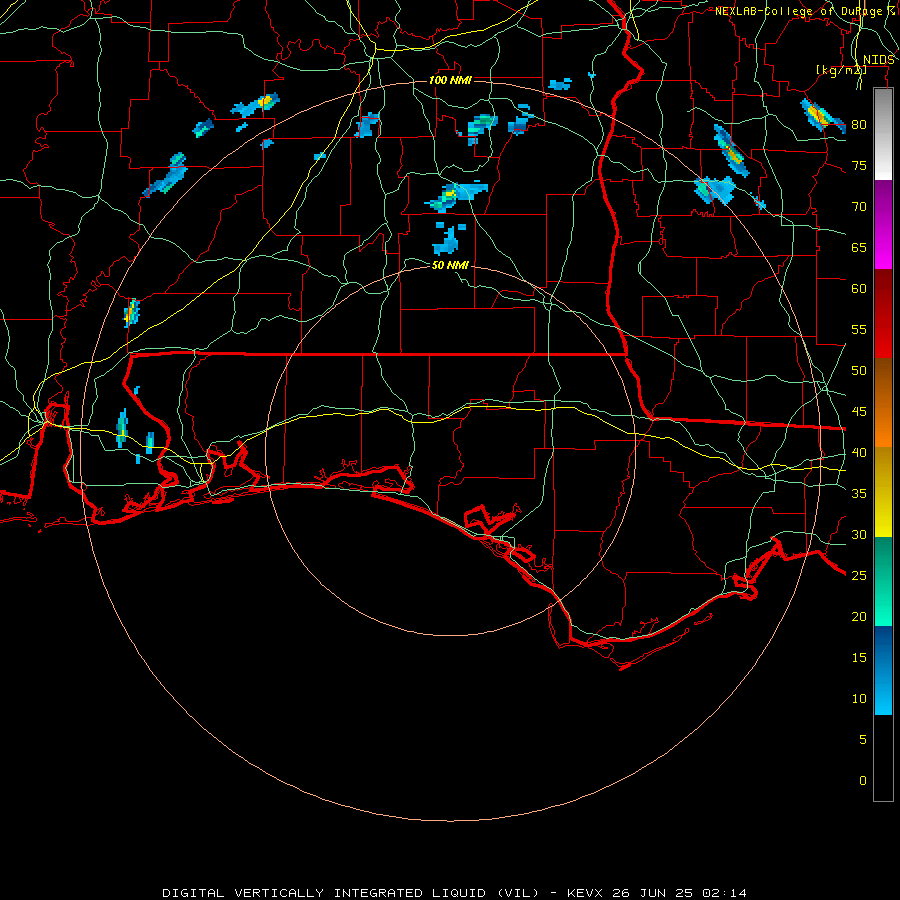Click the "[kg/m2]" units label
900x900 pixels.
(841, 70)
